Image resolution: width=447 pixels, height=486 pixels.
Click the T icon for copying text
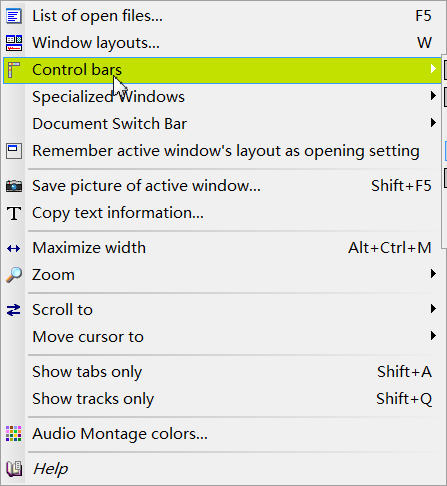point(14,213)
